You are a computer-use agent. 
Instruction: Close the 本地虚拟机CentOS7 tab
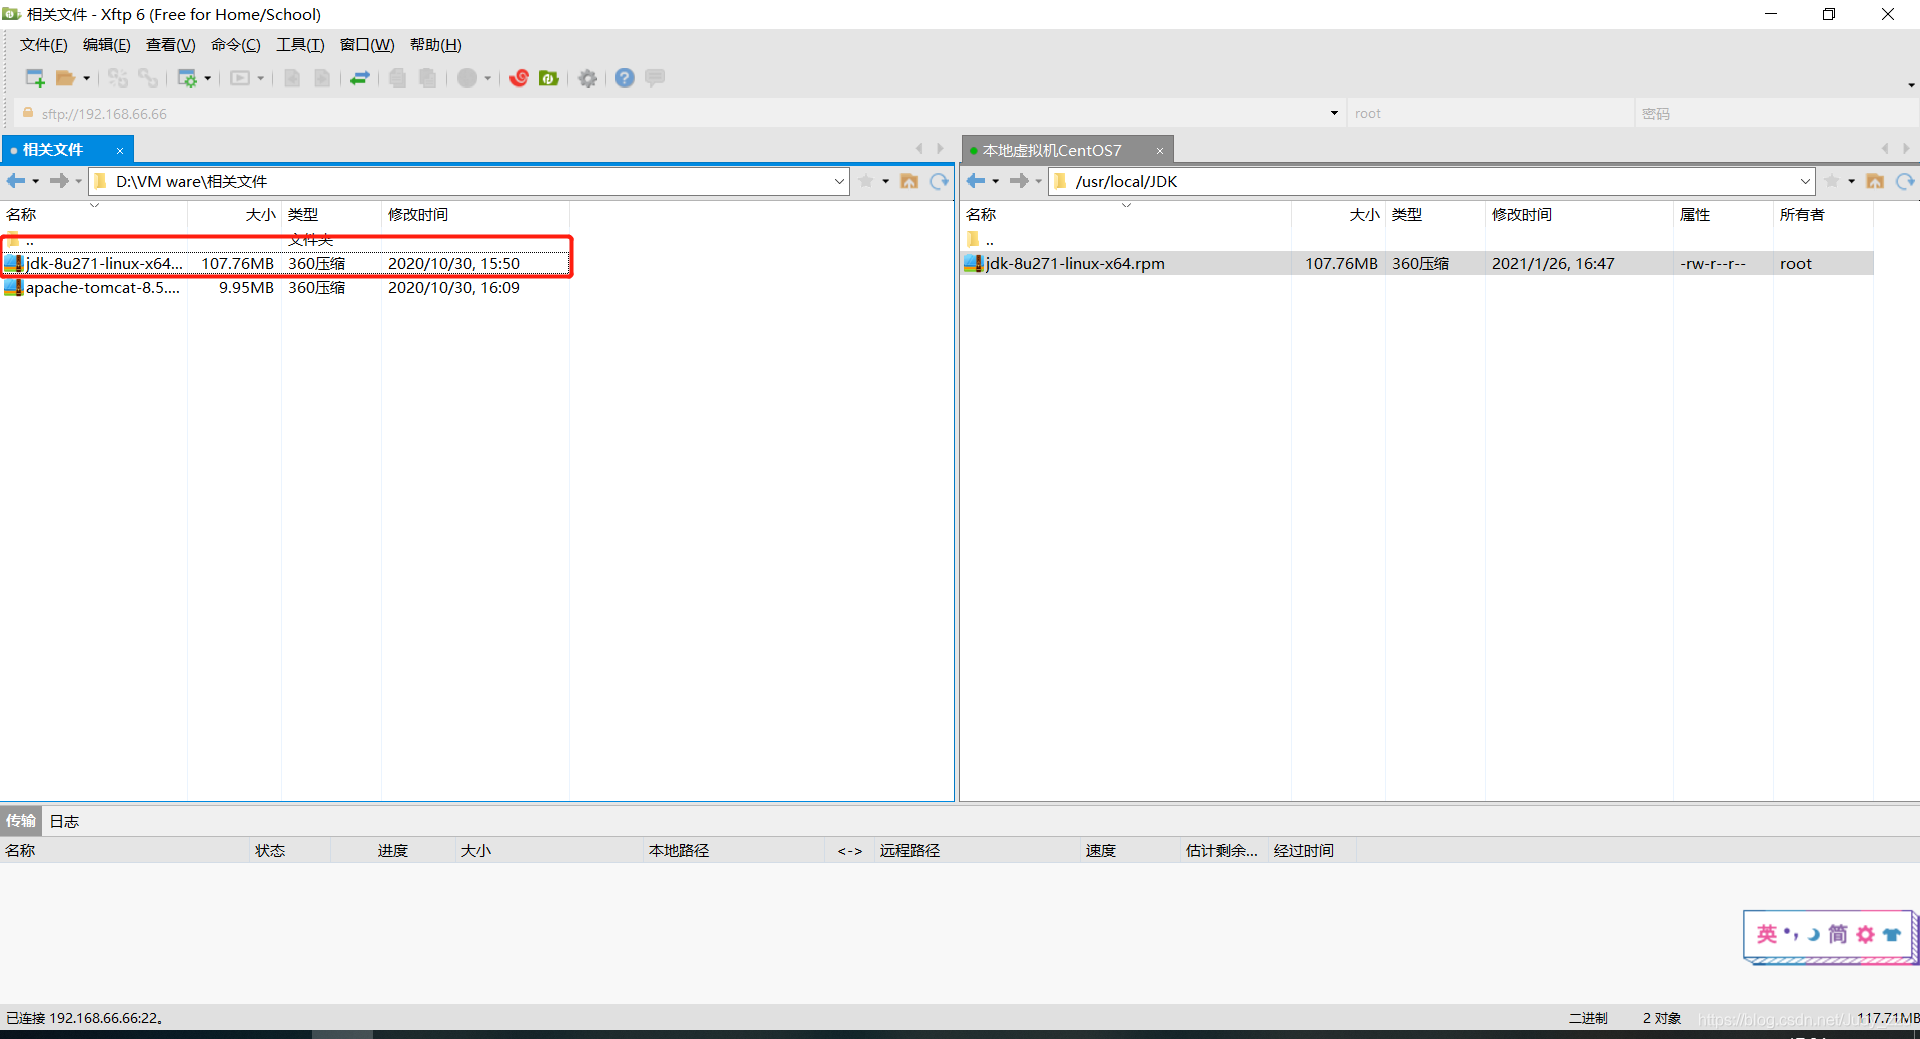click(x=1160, y=151)
